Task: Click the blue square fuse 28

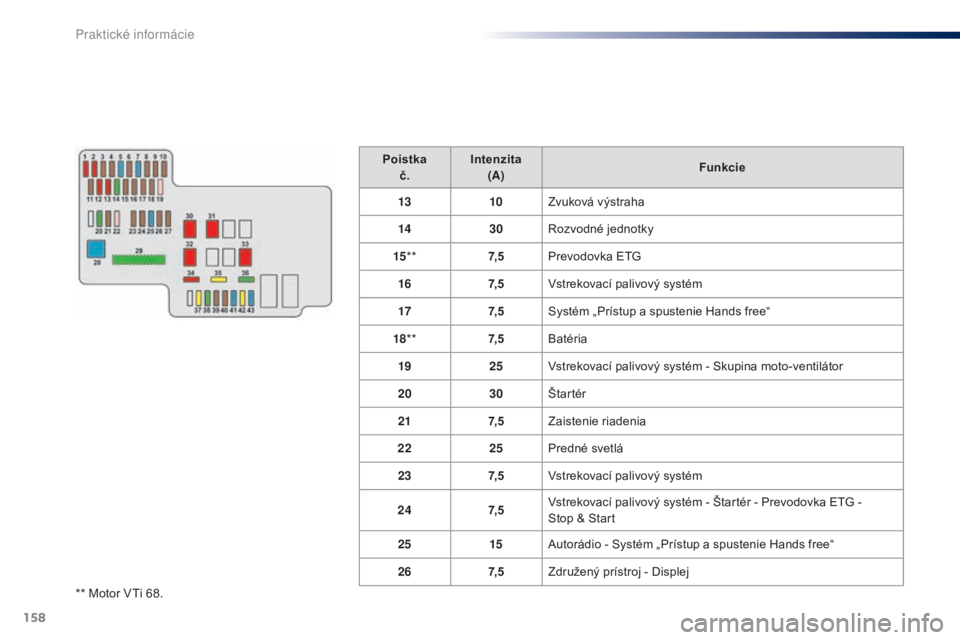Action: click(96, 249)
